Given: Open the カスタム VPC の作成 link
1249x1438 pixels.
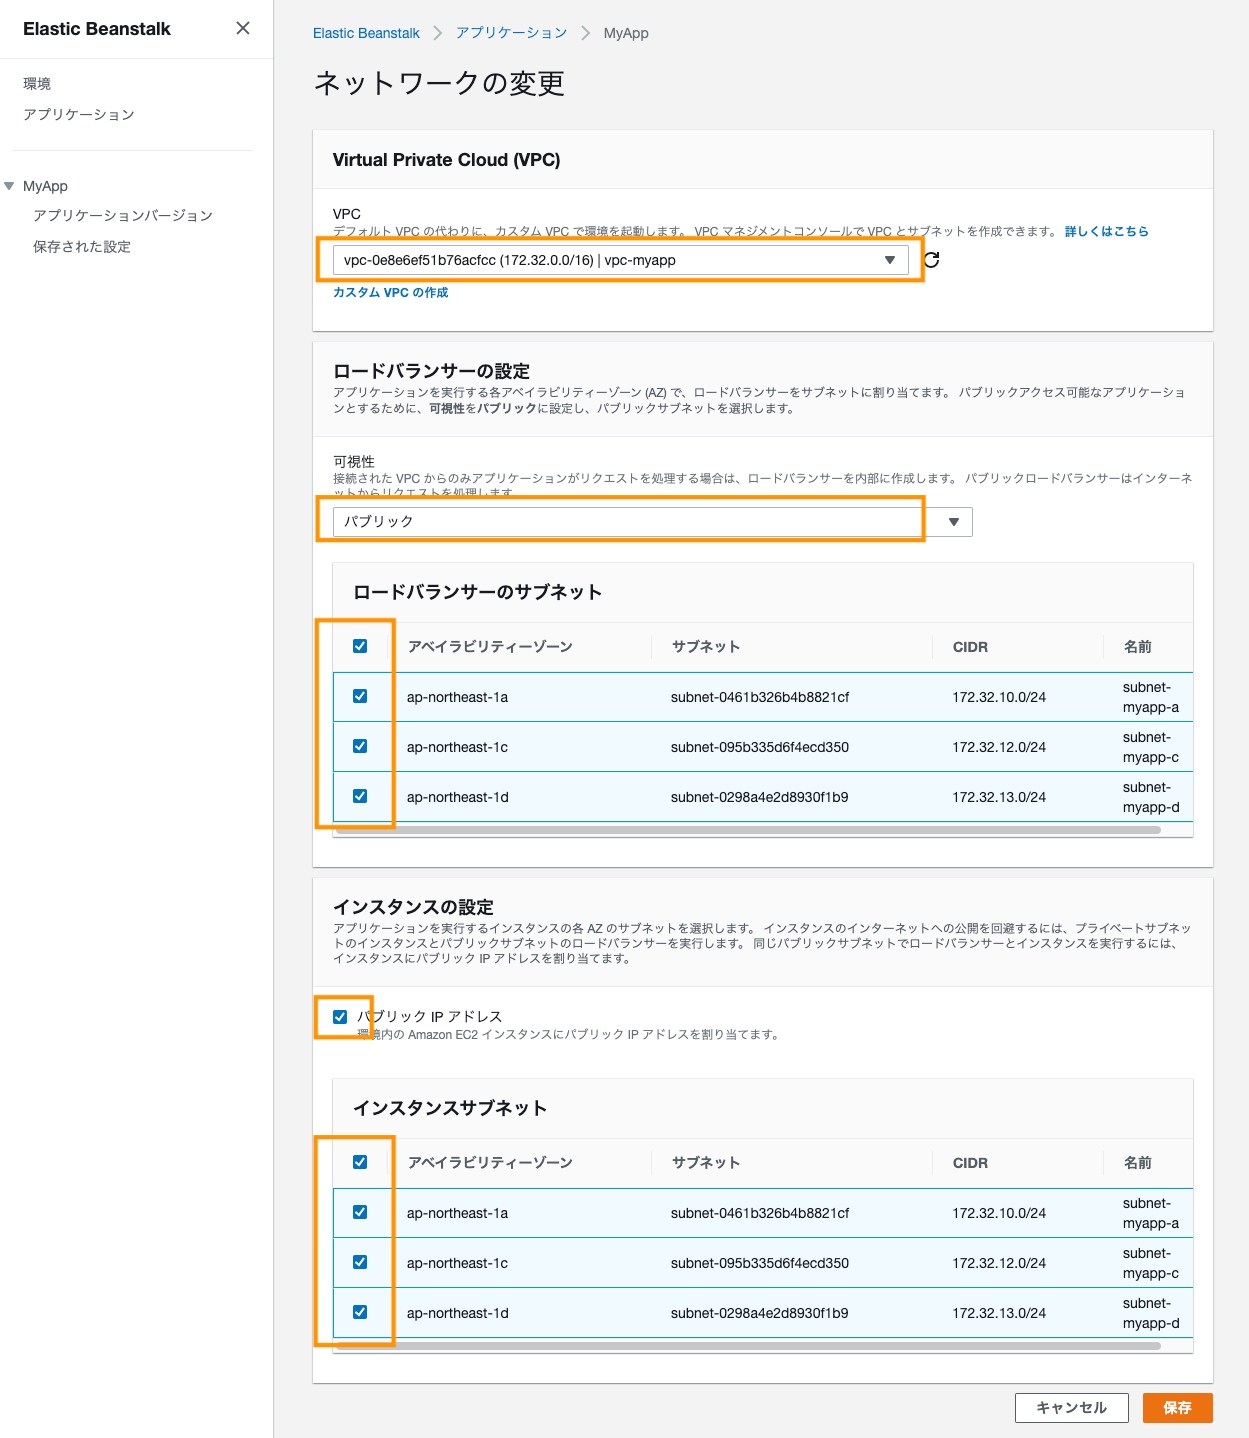Looking at the screenshot, I should (x=390, y=293).
